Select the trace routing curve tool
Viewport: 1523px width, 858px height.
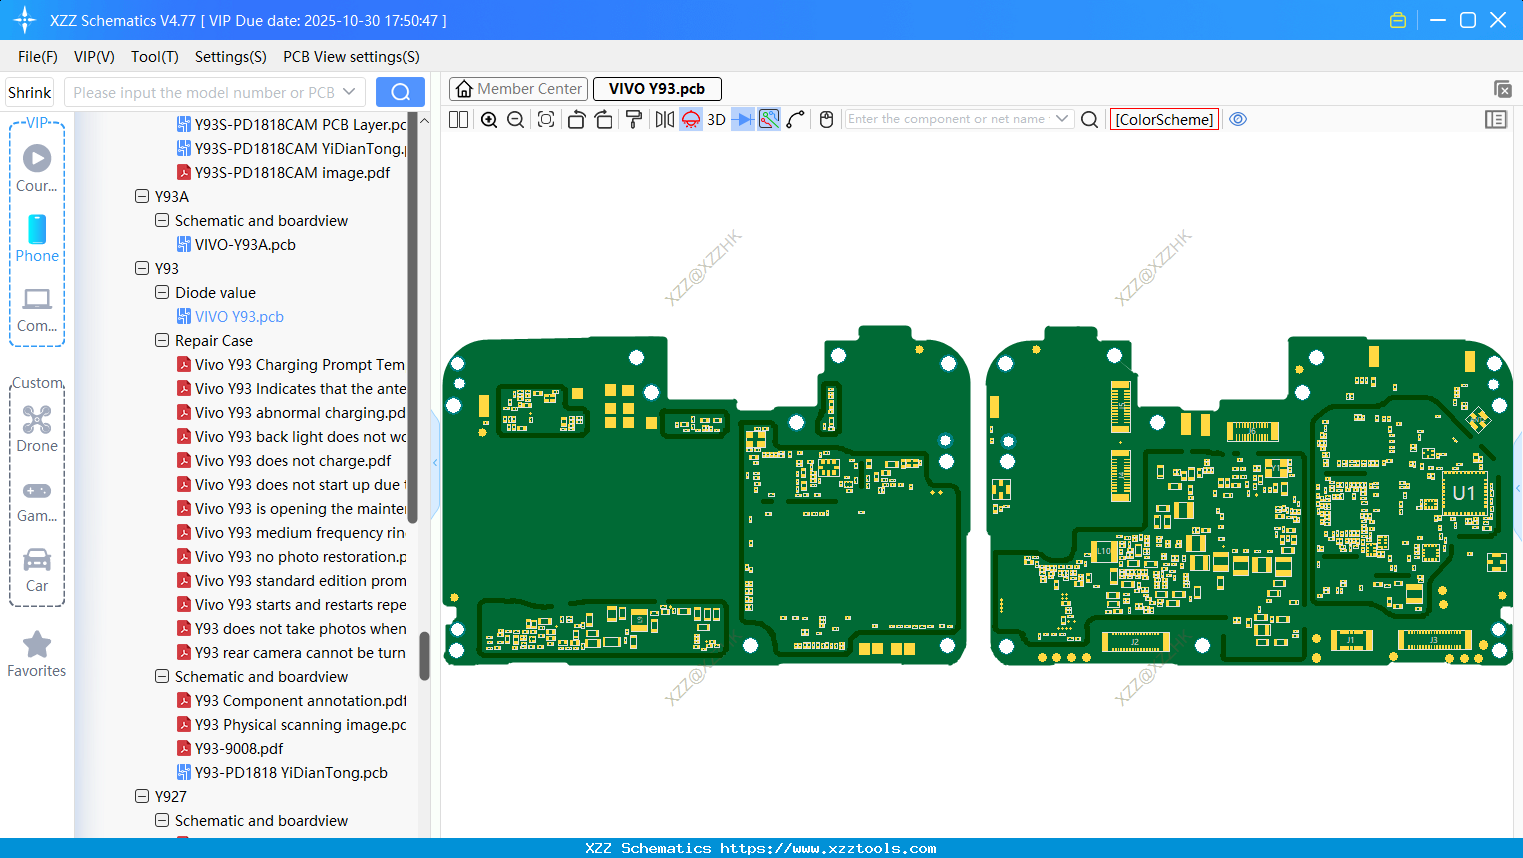[796, 119]
